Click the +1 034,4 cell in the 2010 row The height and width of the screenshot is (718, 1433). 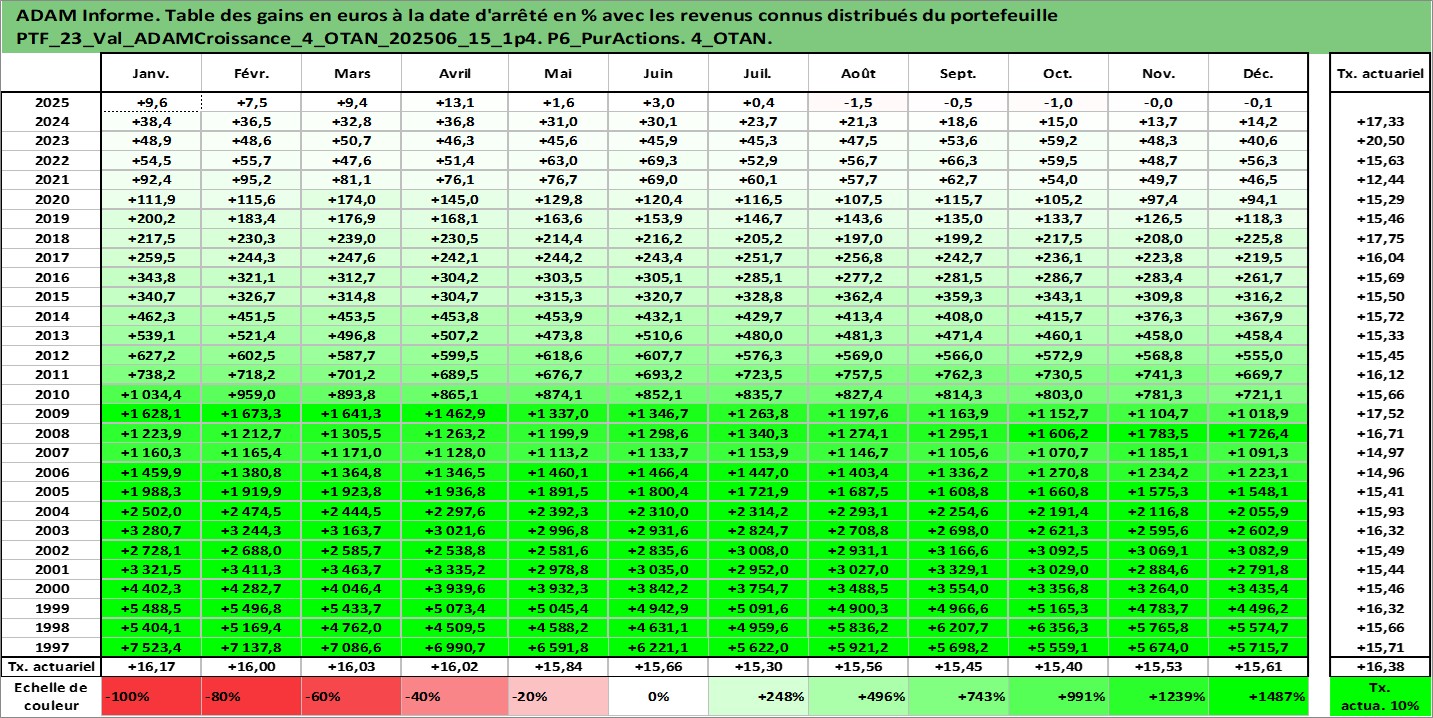[152, 394]
